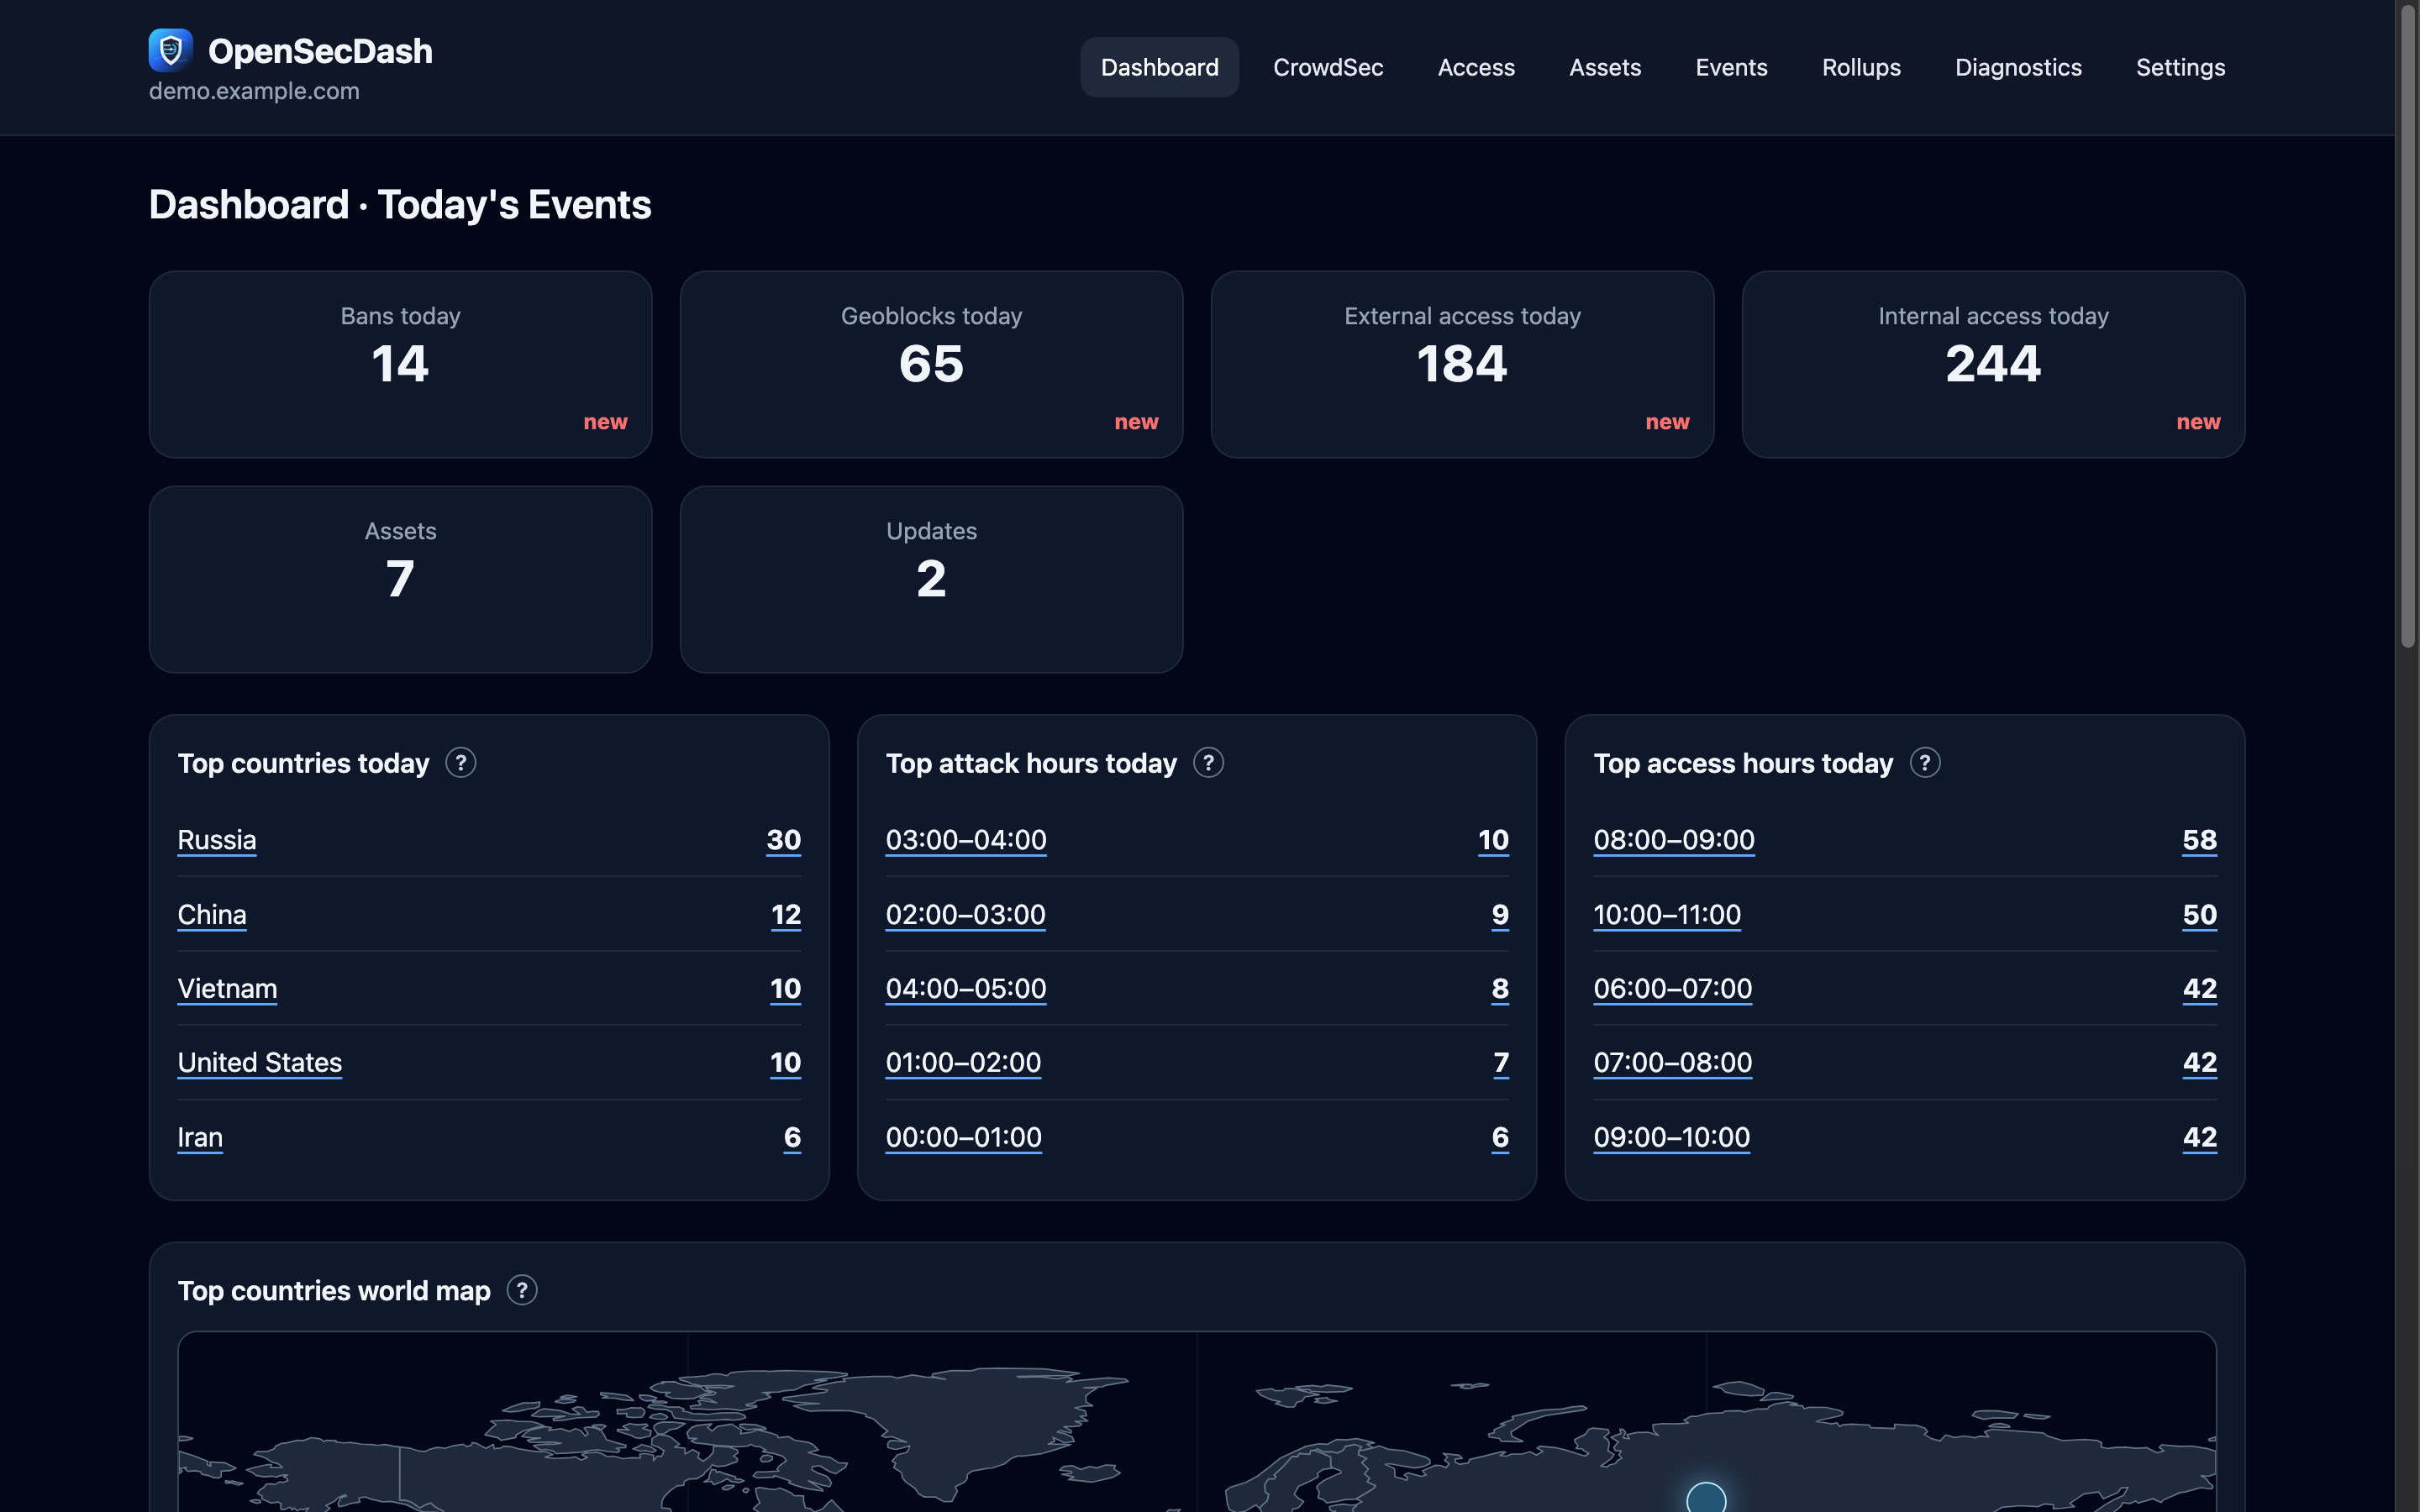
Task: Click Russia's count of 30
Action: click(x=784, y=840)
